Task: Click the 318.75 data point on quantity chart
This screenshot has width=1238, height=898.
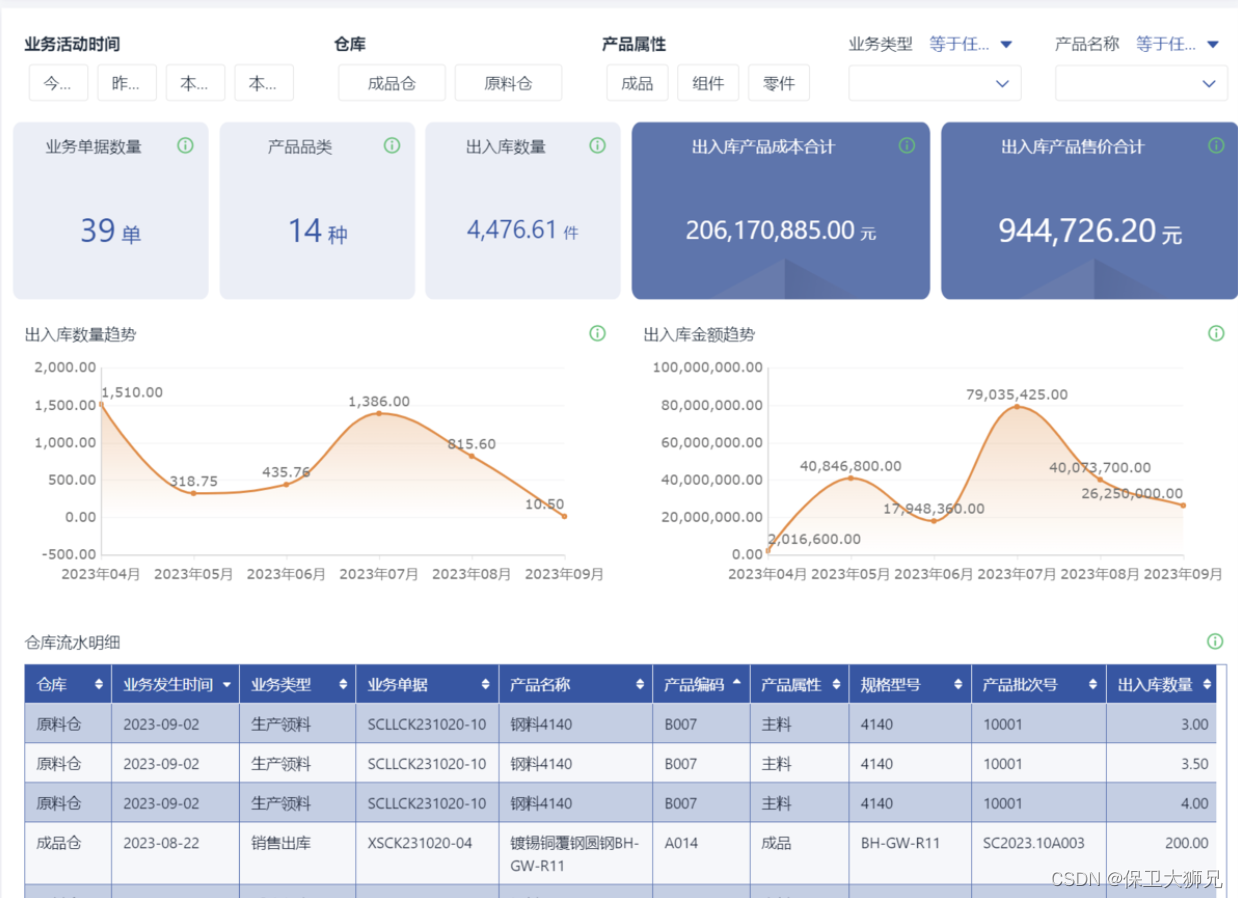Action: pos(194,493)
